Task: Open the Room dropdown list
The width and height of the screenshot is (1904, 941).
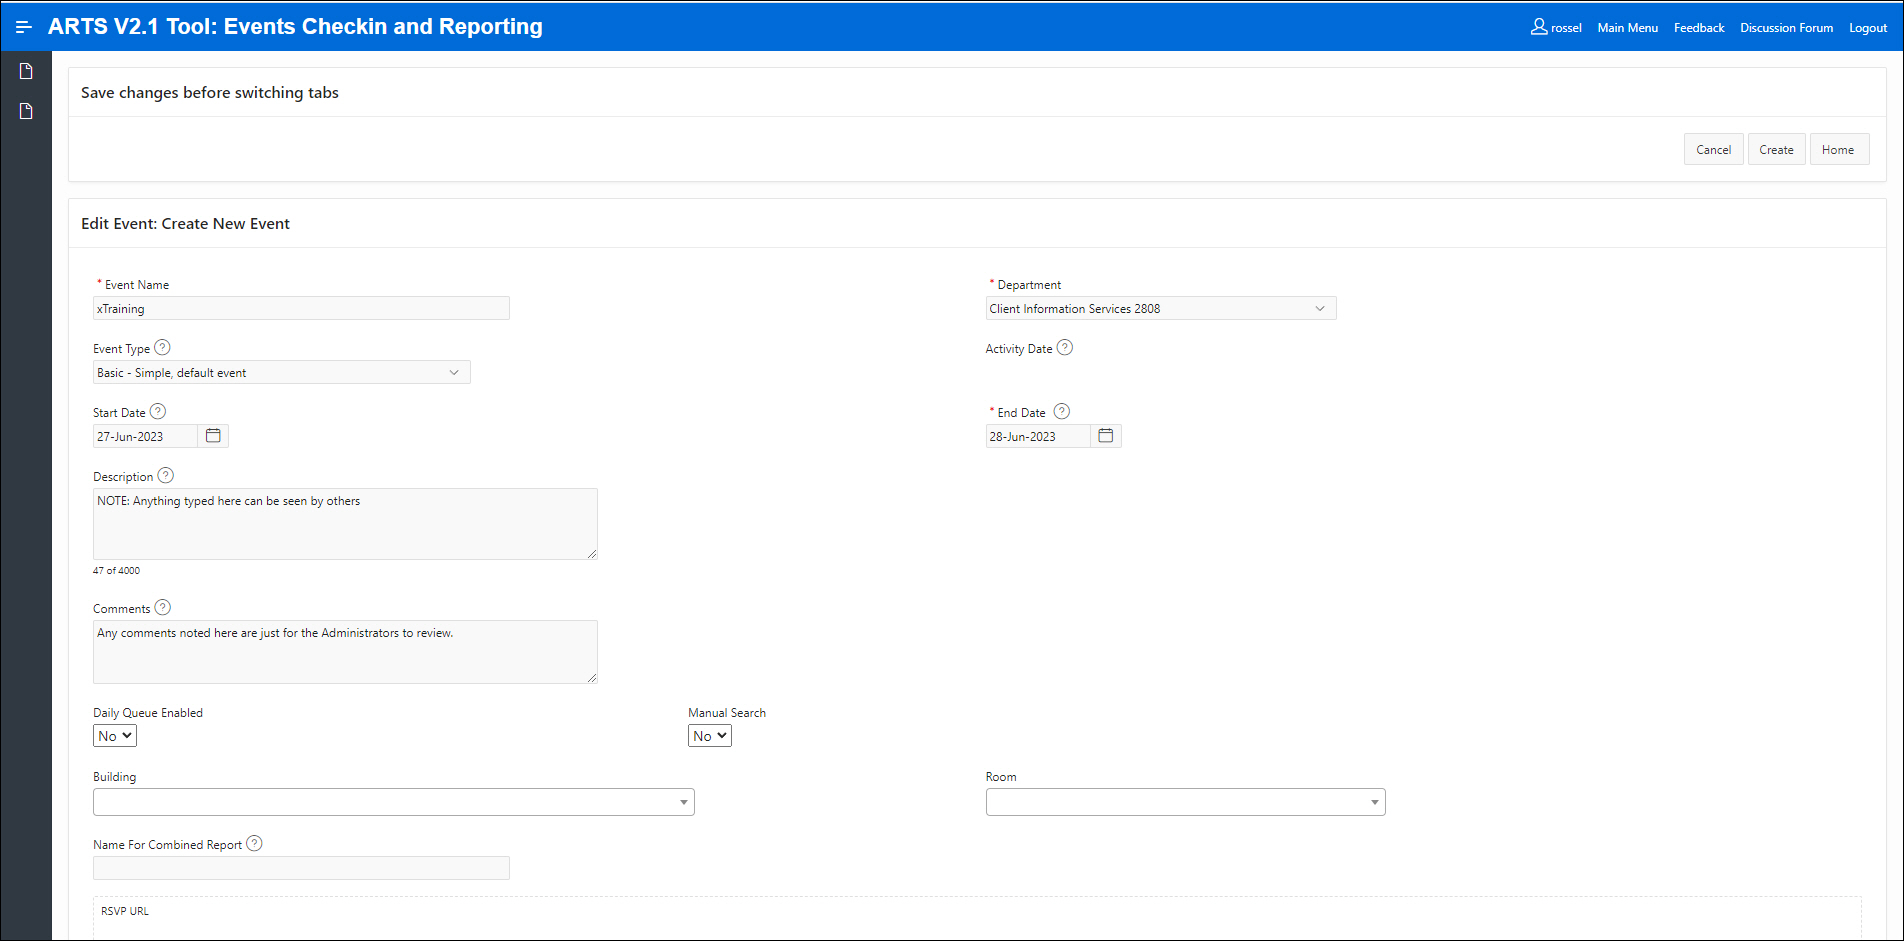Action: 1186,802
